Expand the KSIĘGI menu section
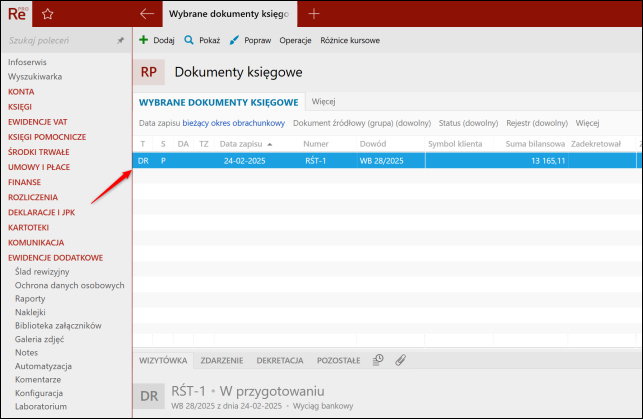Image resolution: width=643 pixels, height=419 pixels. 20,107
